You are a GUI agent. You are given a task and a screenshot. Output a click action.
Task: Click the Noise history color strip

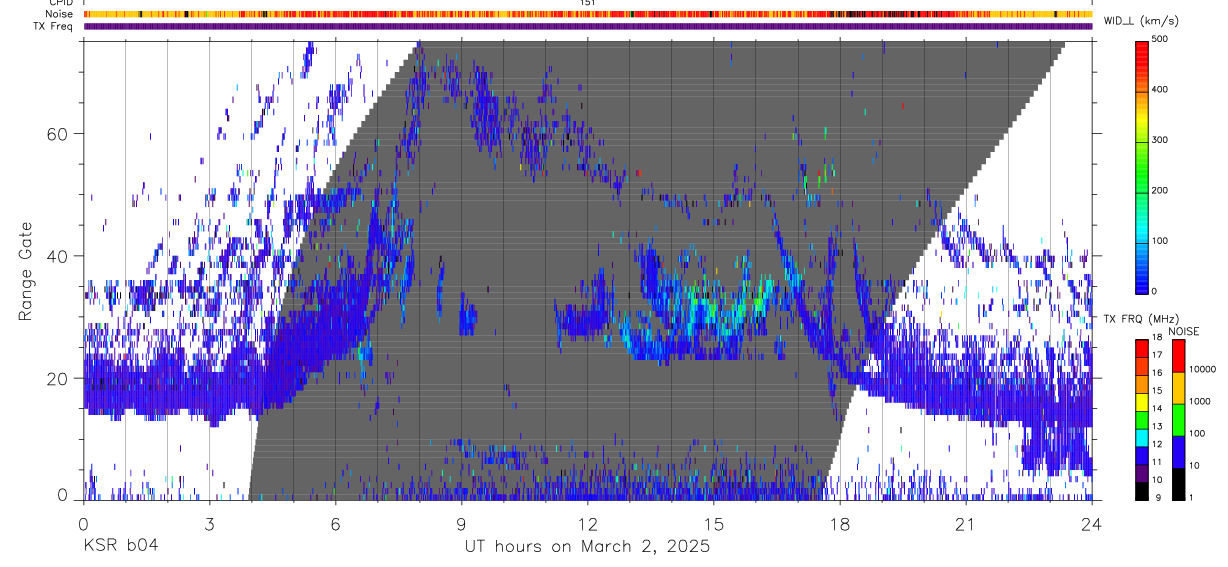588,14
